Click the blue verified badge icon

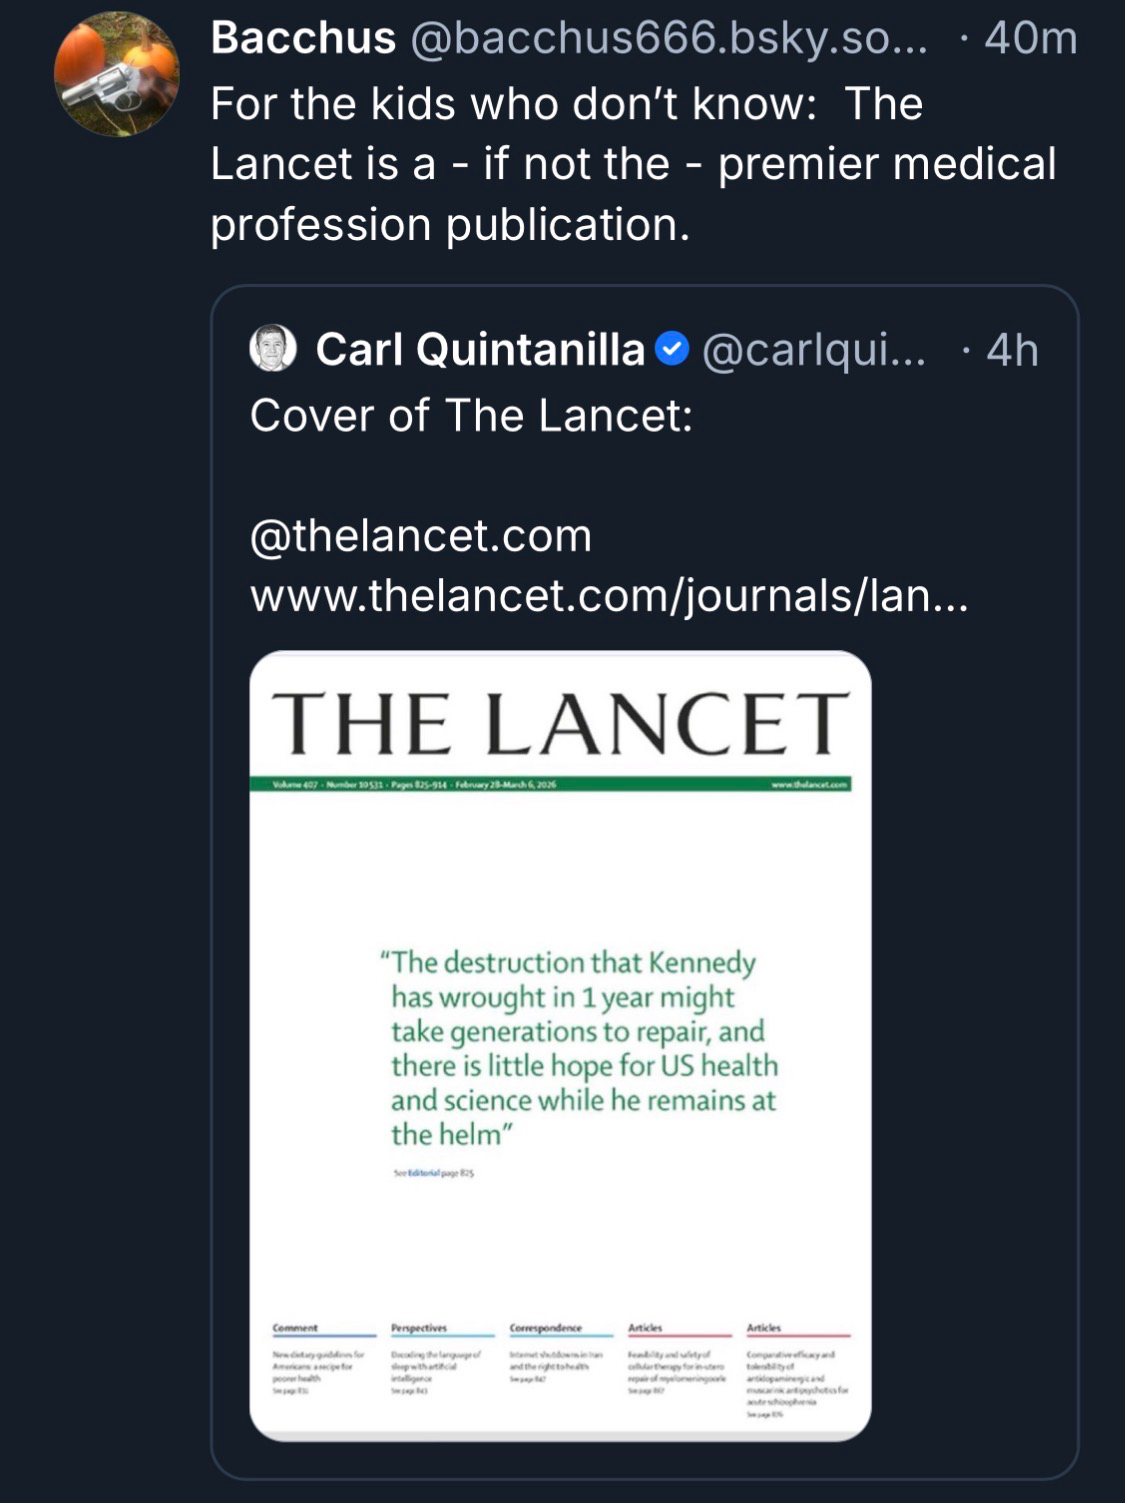tap(672, 349)
